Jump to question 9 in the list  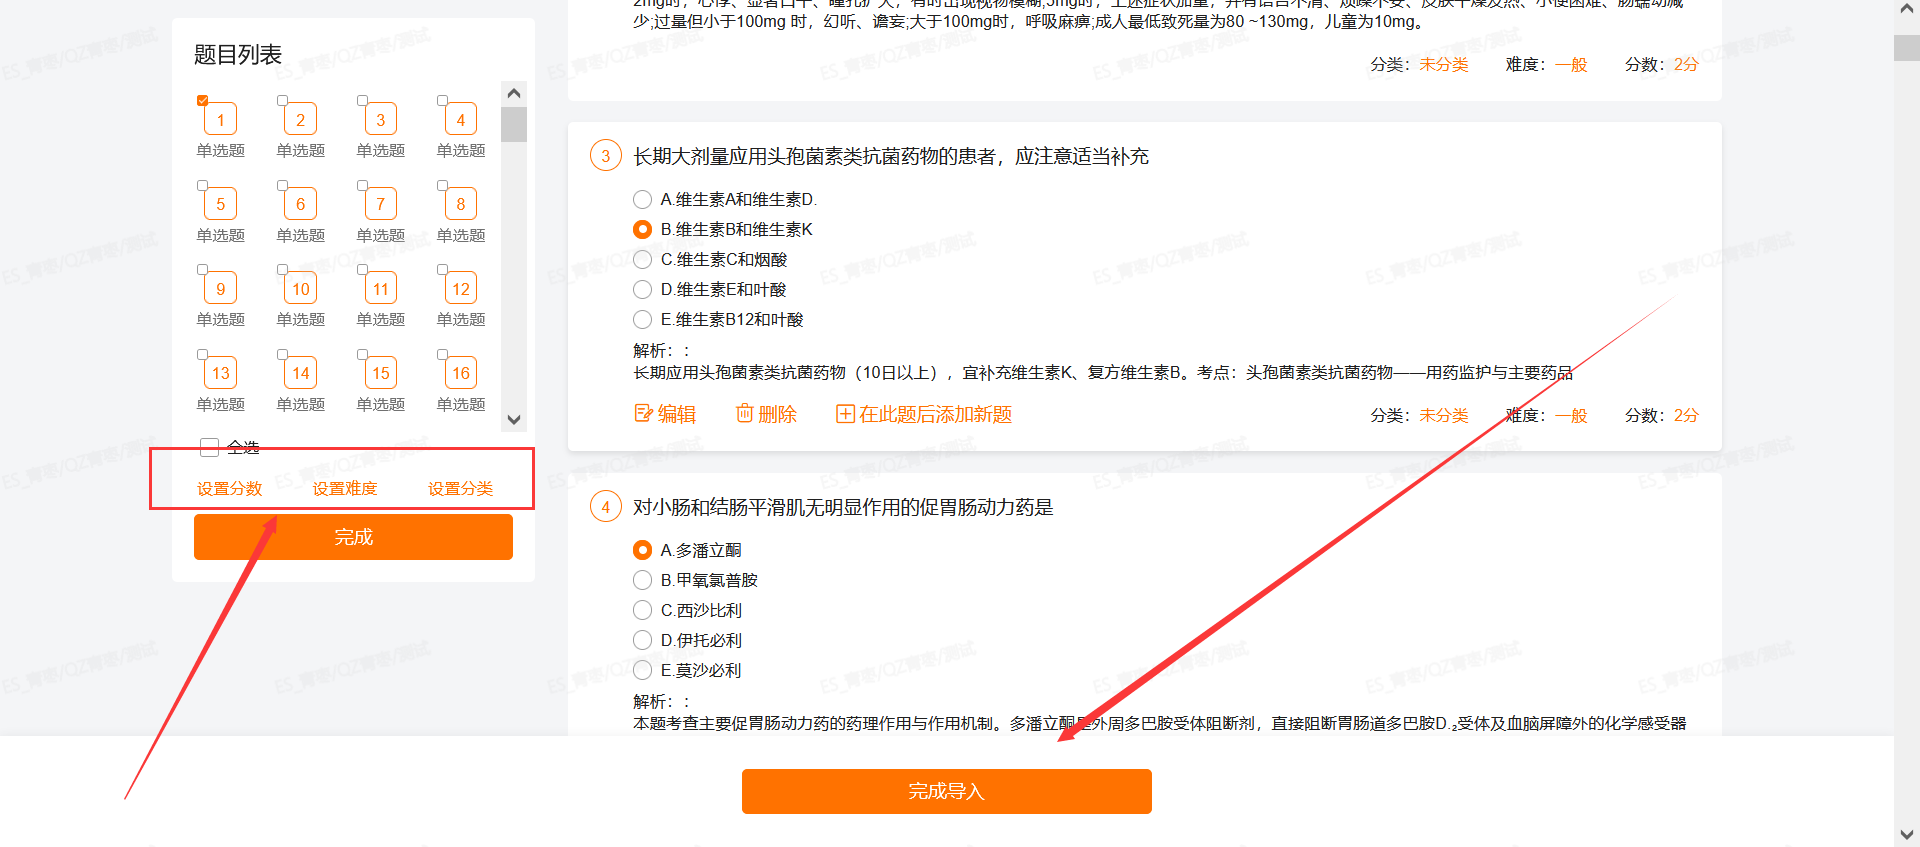coord(221,289)
